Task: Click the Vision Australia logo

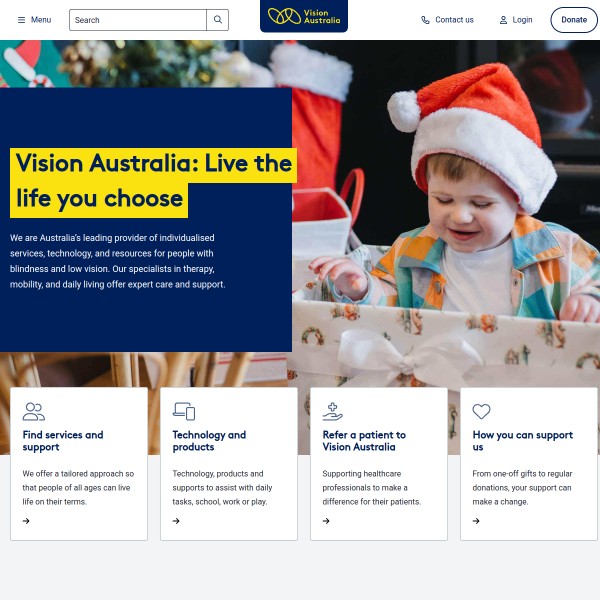Action: [x=304, y=16]
